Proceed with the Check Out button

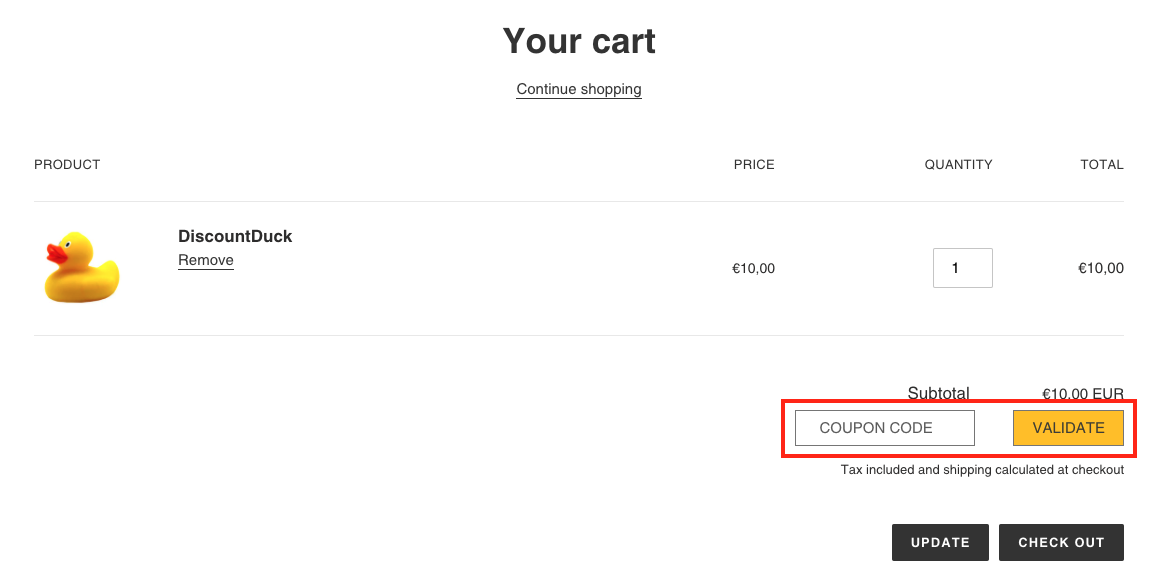click(1061, 542)
